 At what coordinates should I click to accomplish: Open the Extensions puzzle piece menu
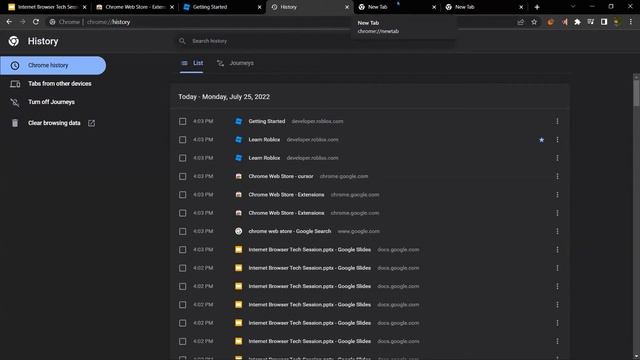pyautogui.click(x=577, y=22)
